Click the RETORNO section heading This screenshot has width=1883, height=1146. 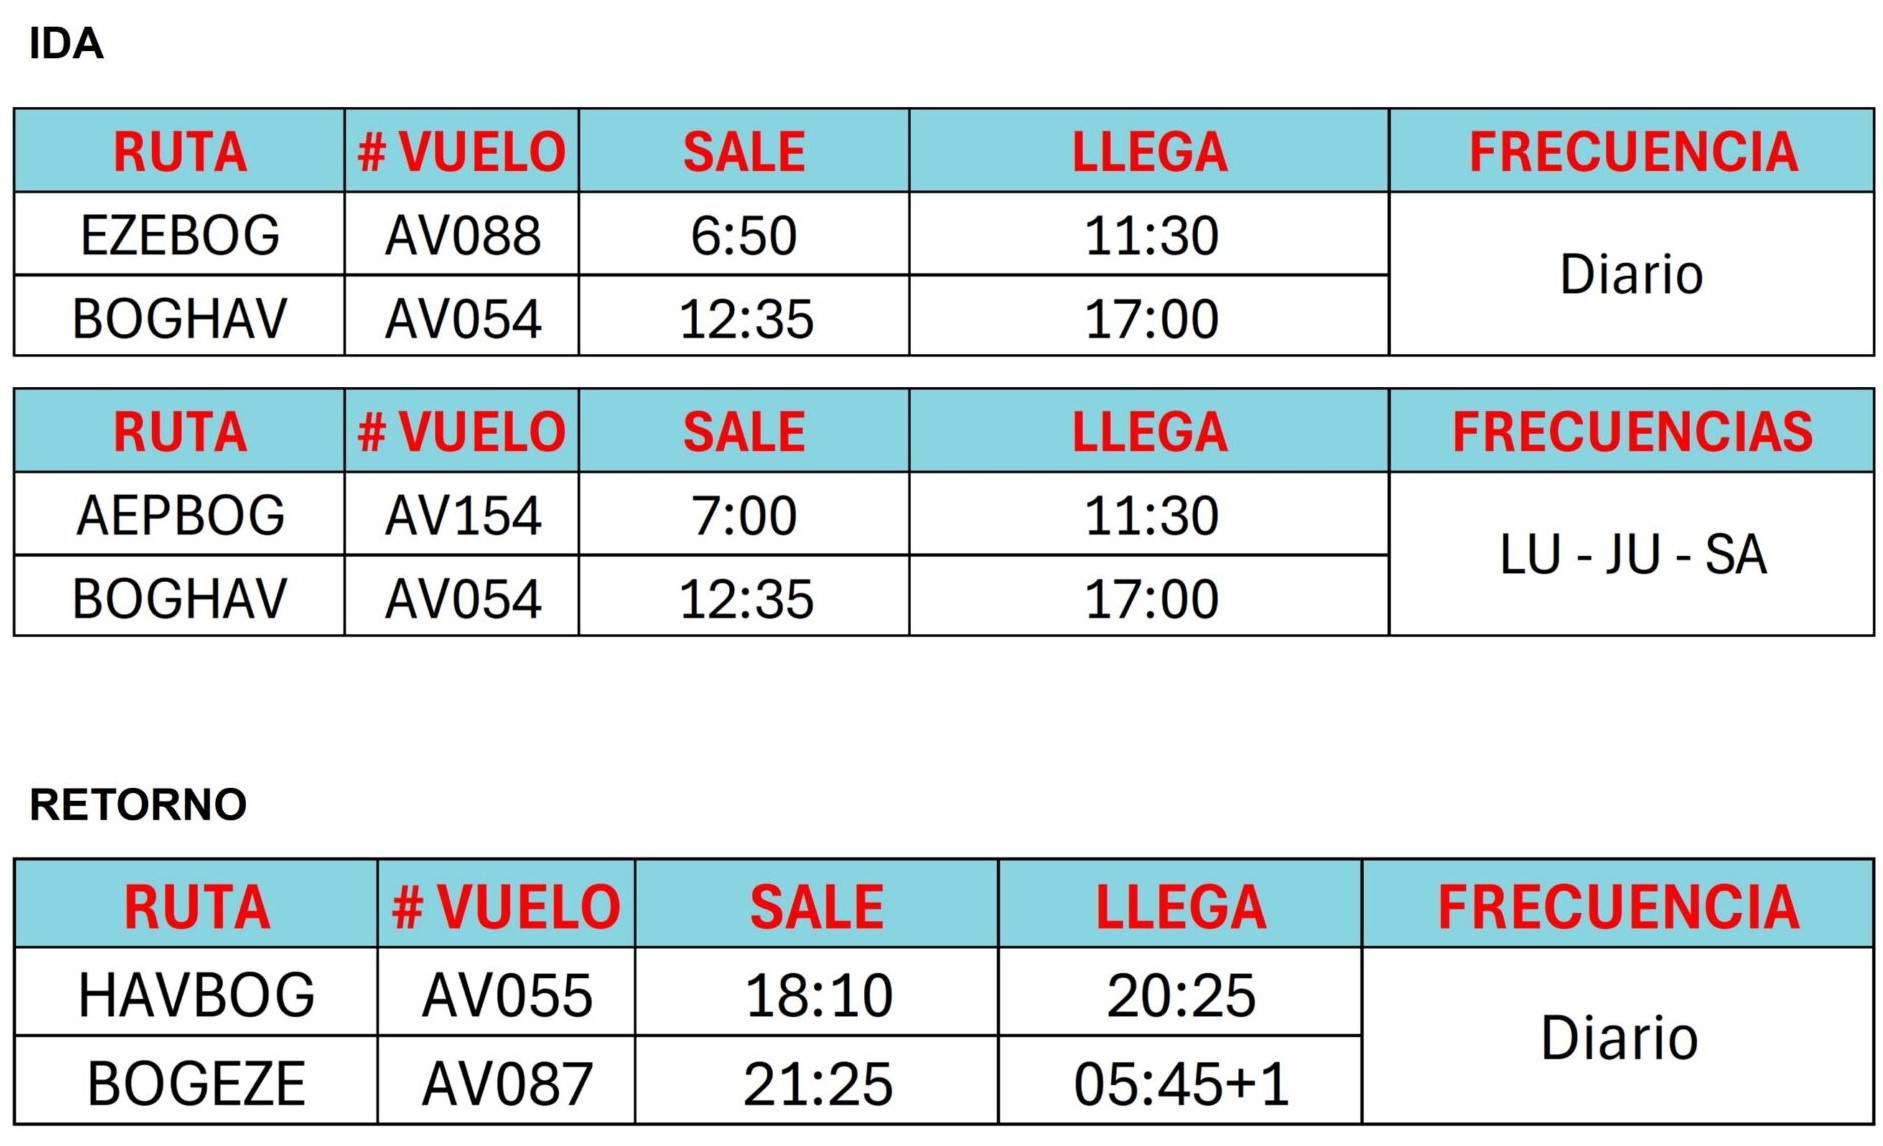click(138, 805)
